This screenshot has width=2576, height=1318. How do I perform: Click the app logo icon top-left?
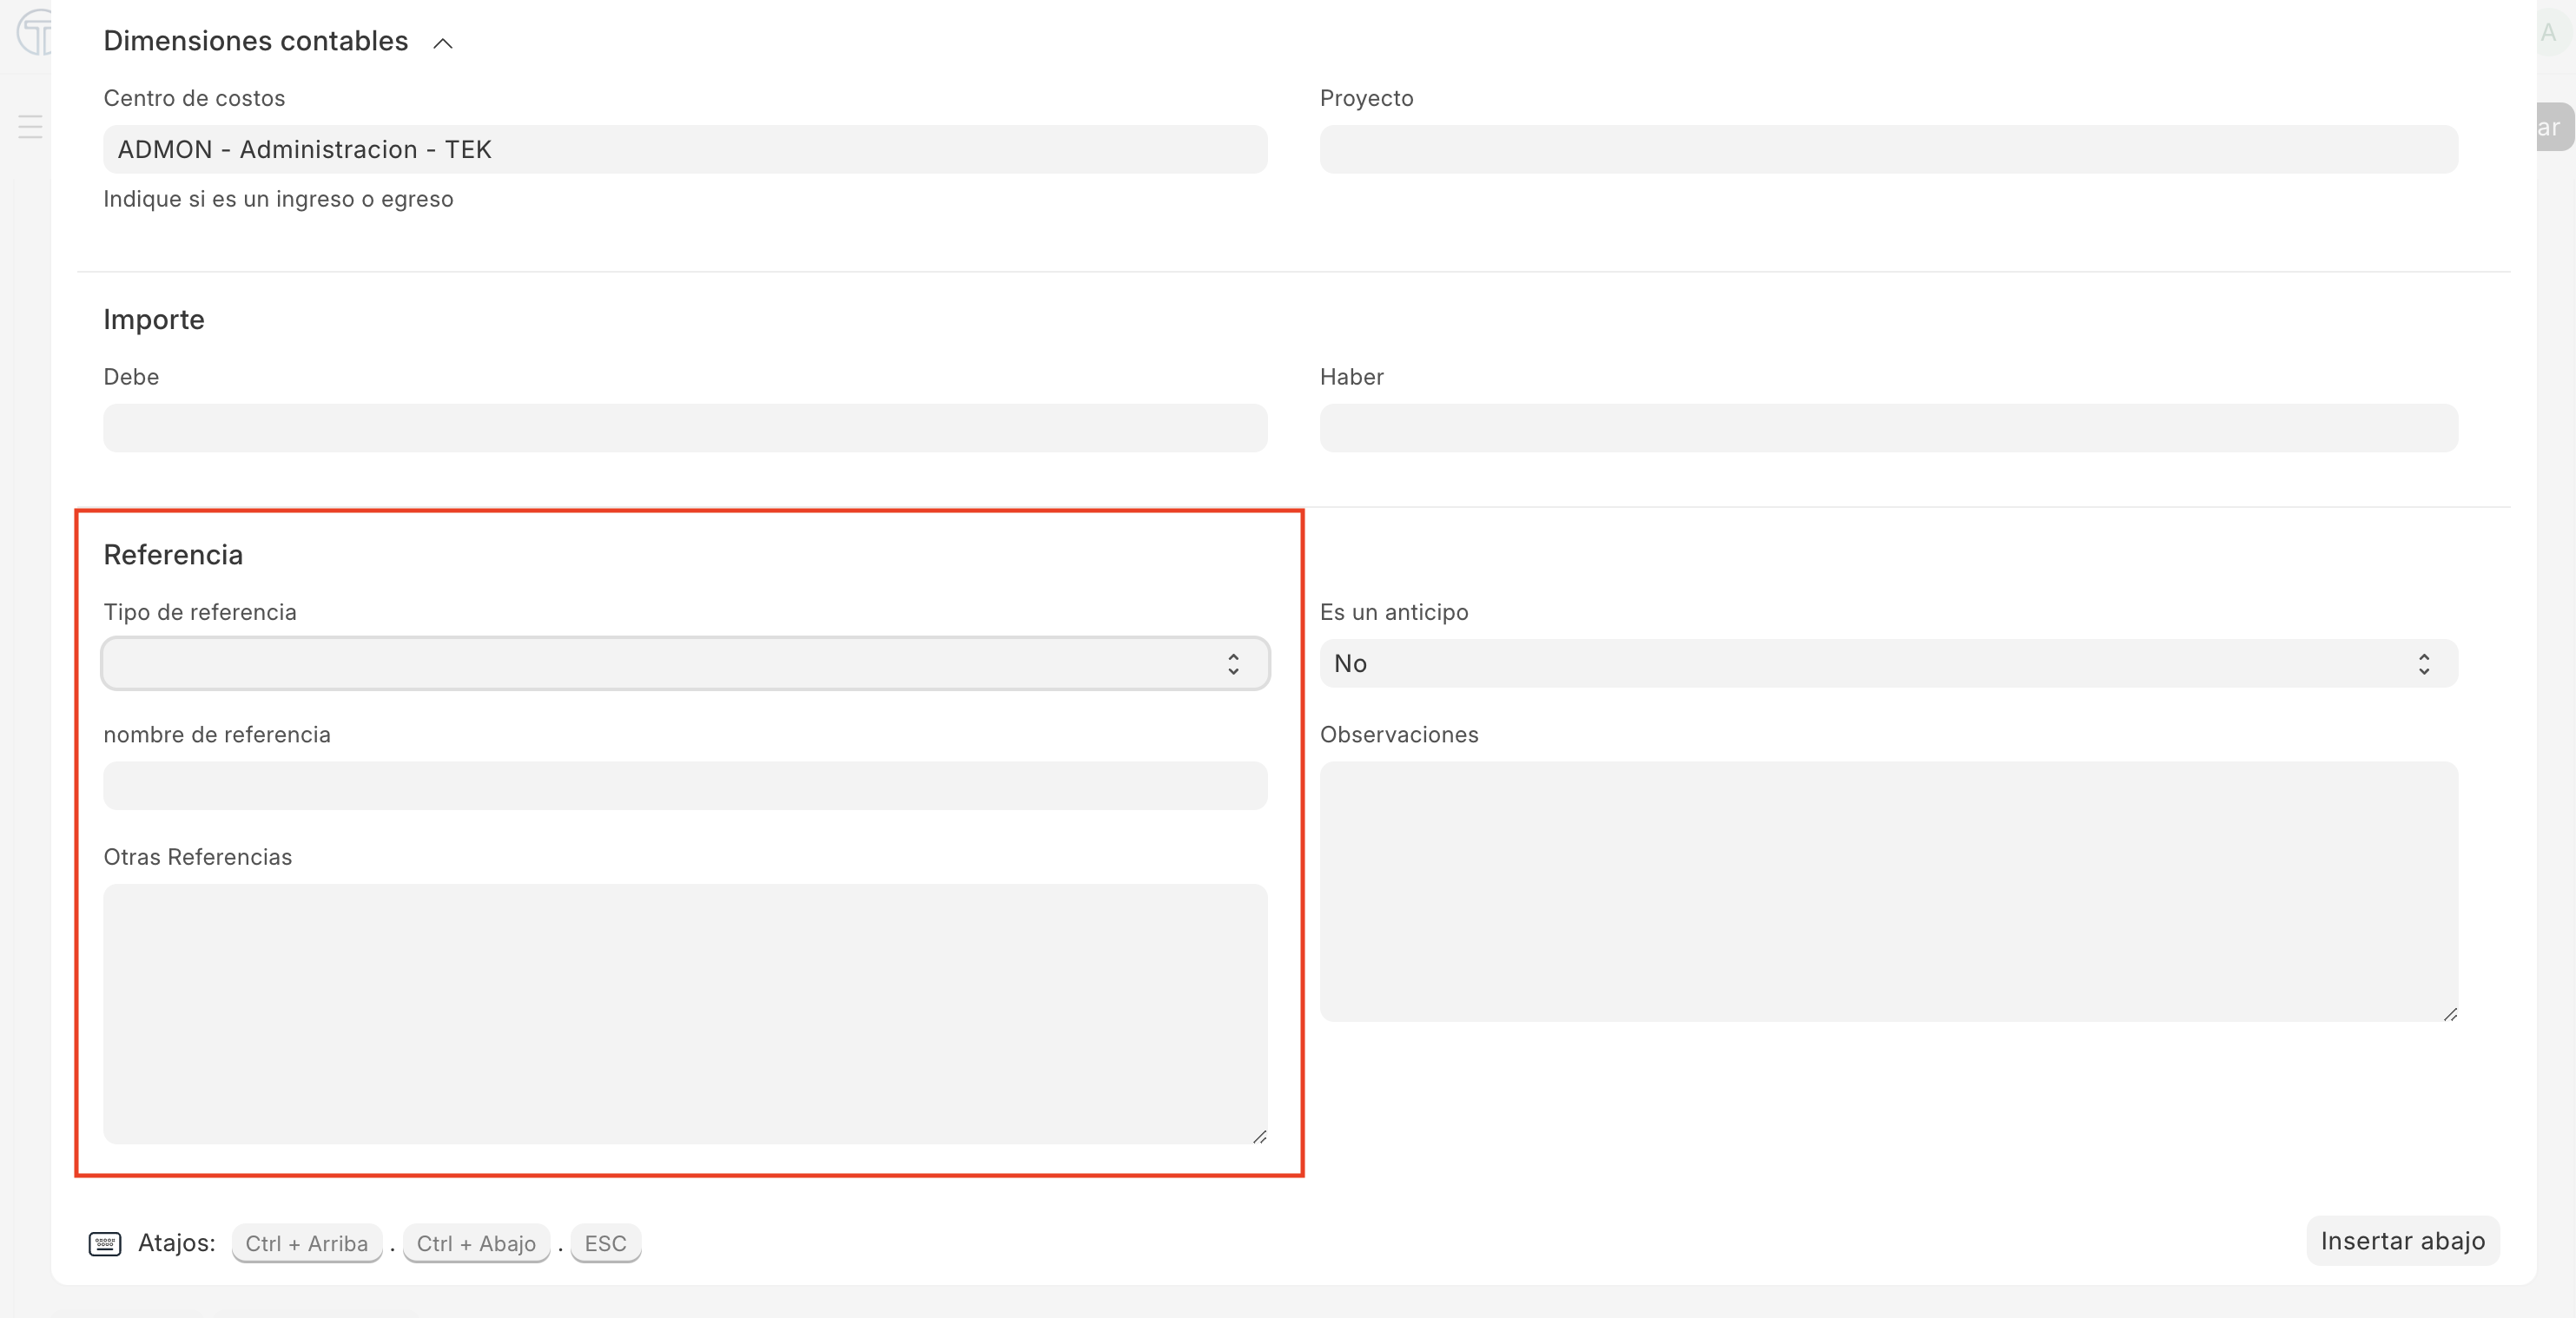[x=35, y=32]
